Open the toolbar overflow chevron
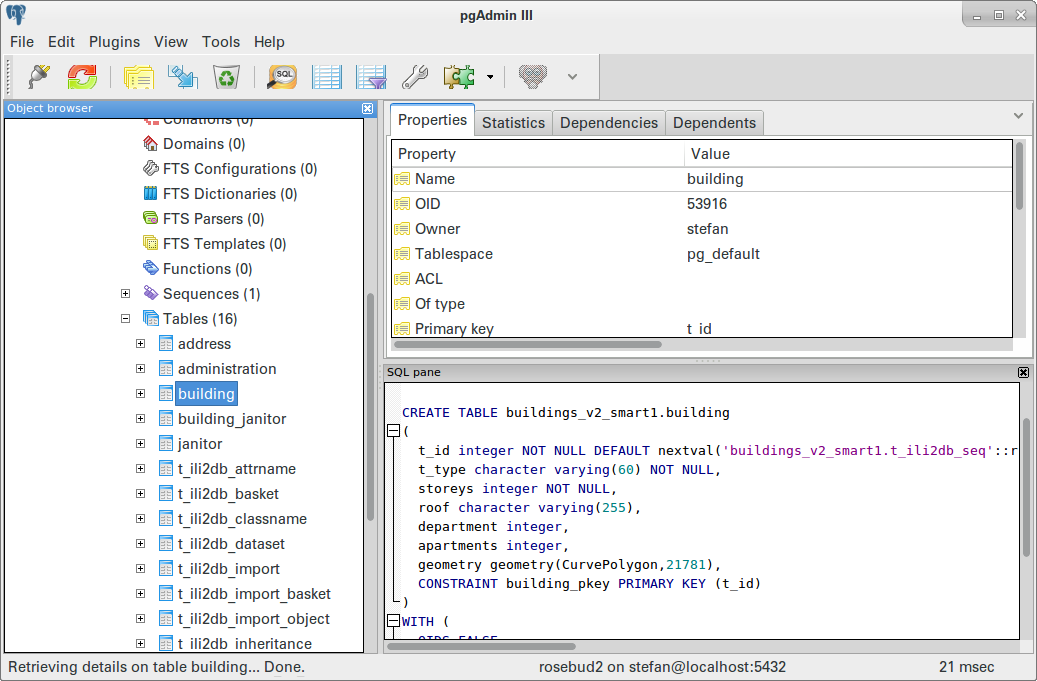The height and width of the screenshot is (681, 1037). (573, 77)
